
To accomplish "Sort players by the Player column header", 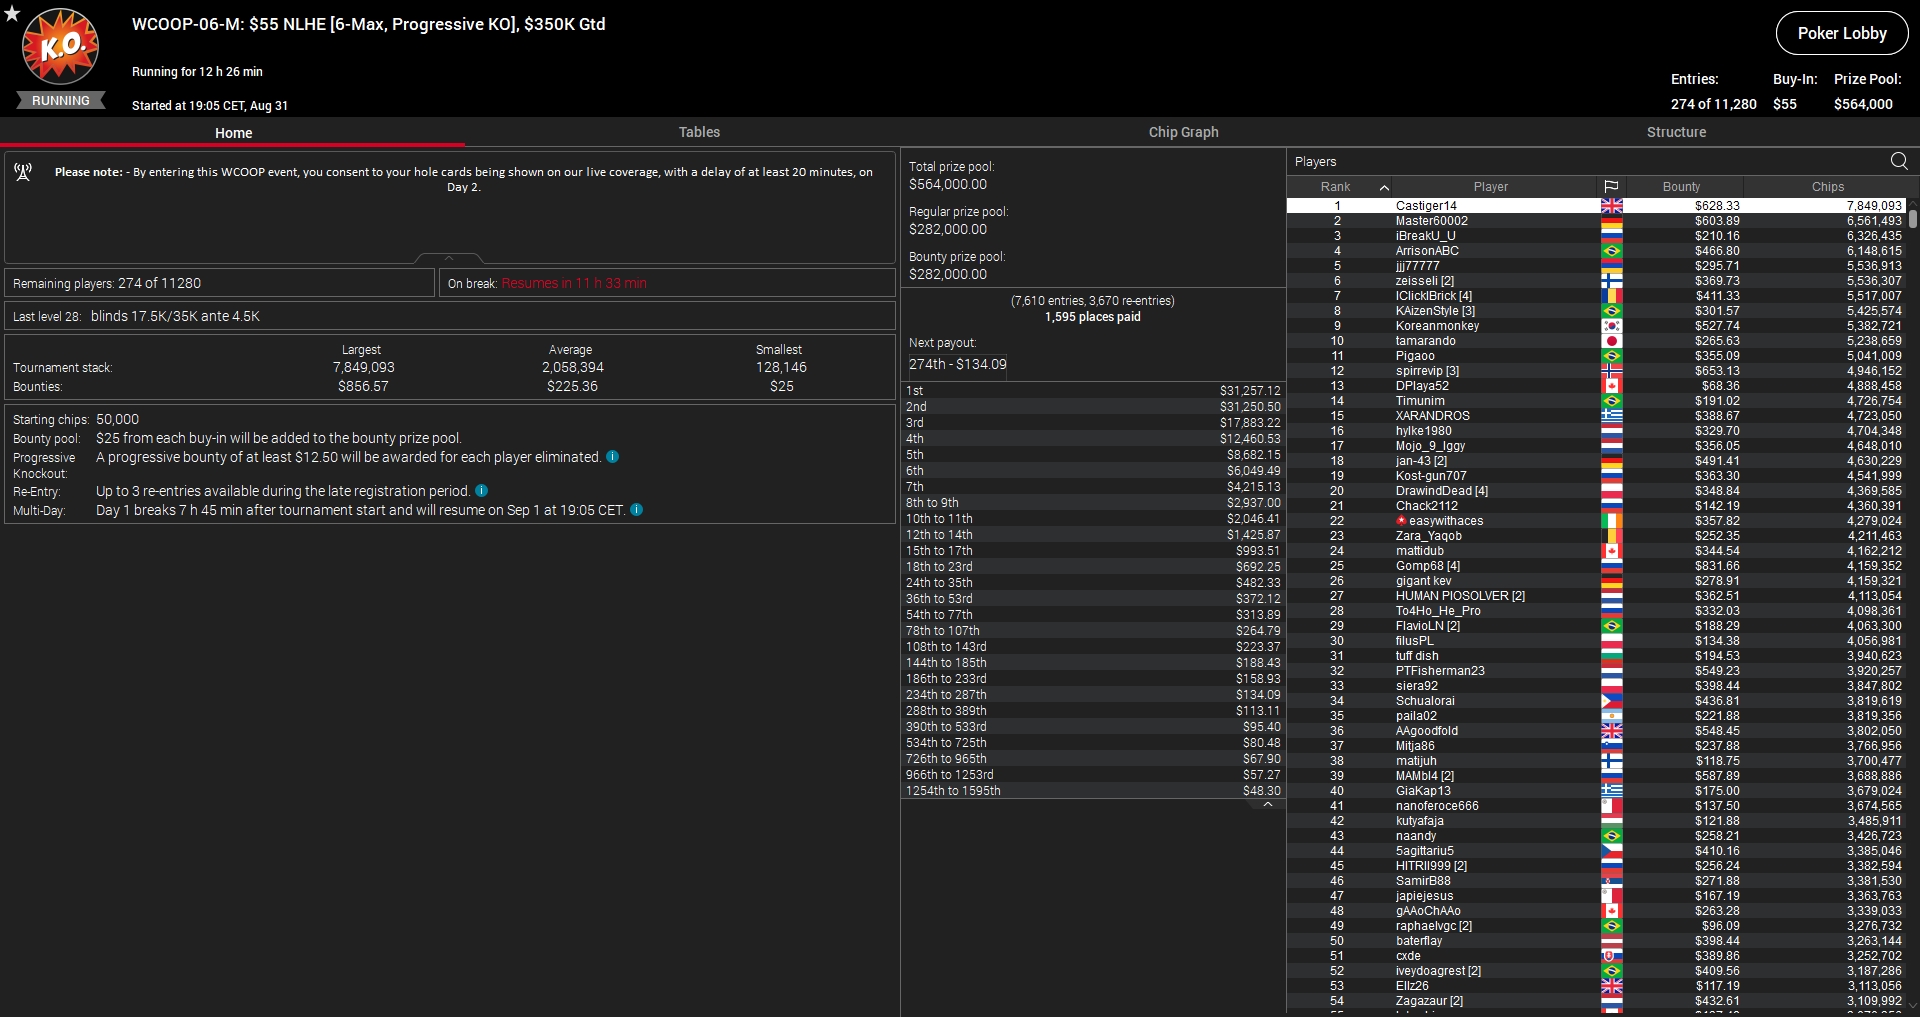I will click(1490, 187).
